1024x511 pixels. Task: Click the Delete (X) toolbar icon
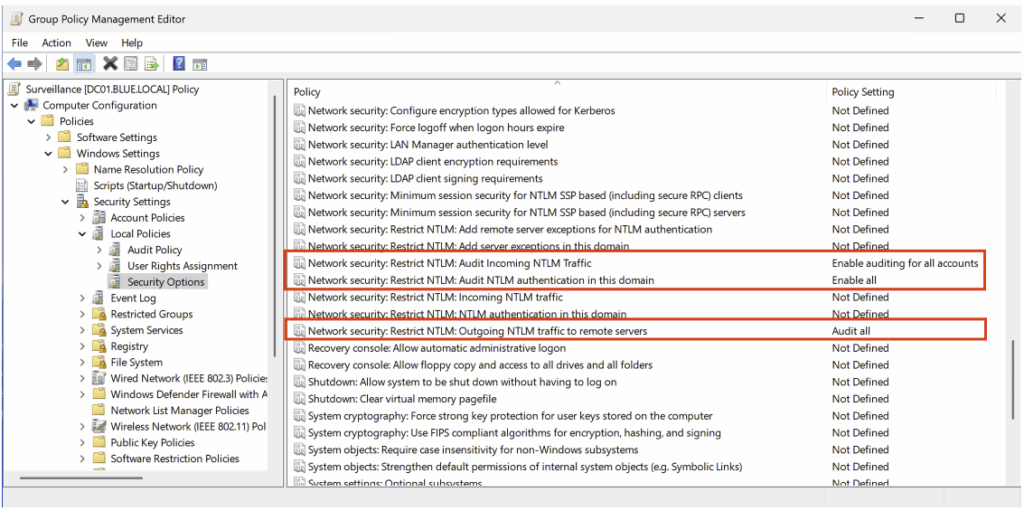110,64
